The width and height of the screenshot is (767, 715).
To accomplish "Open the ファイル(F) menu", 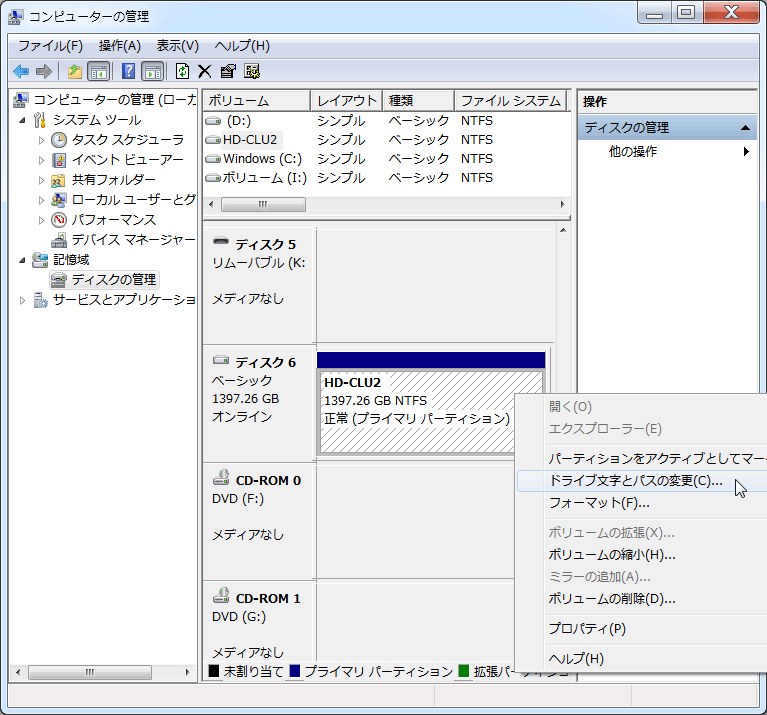I will point(50,46).
